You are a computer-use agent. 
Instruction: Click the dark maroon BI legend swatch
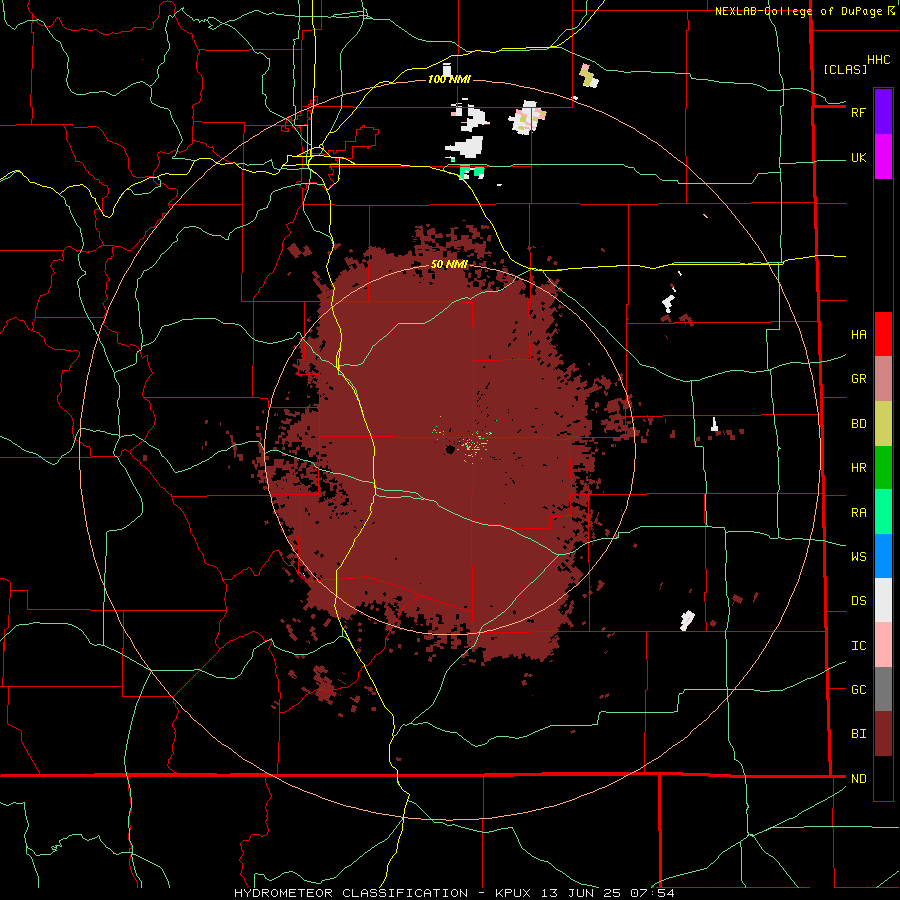pos(883,734)
